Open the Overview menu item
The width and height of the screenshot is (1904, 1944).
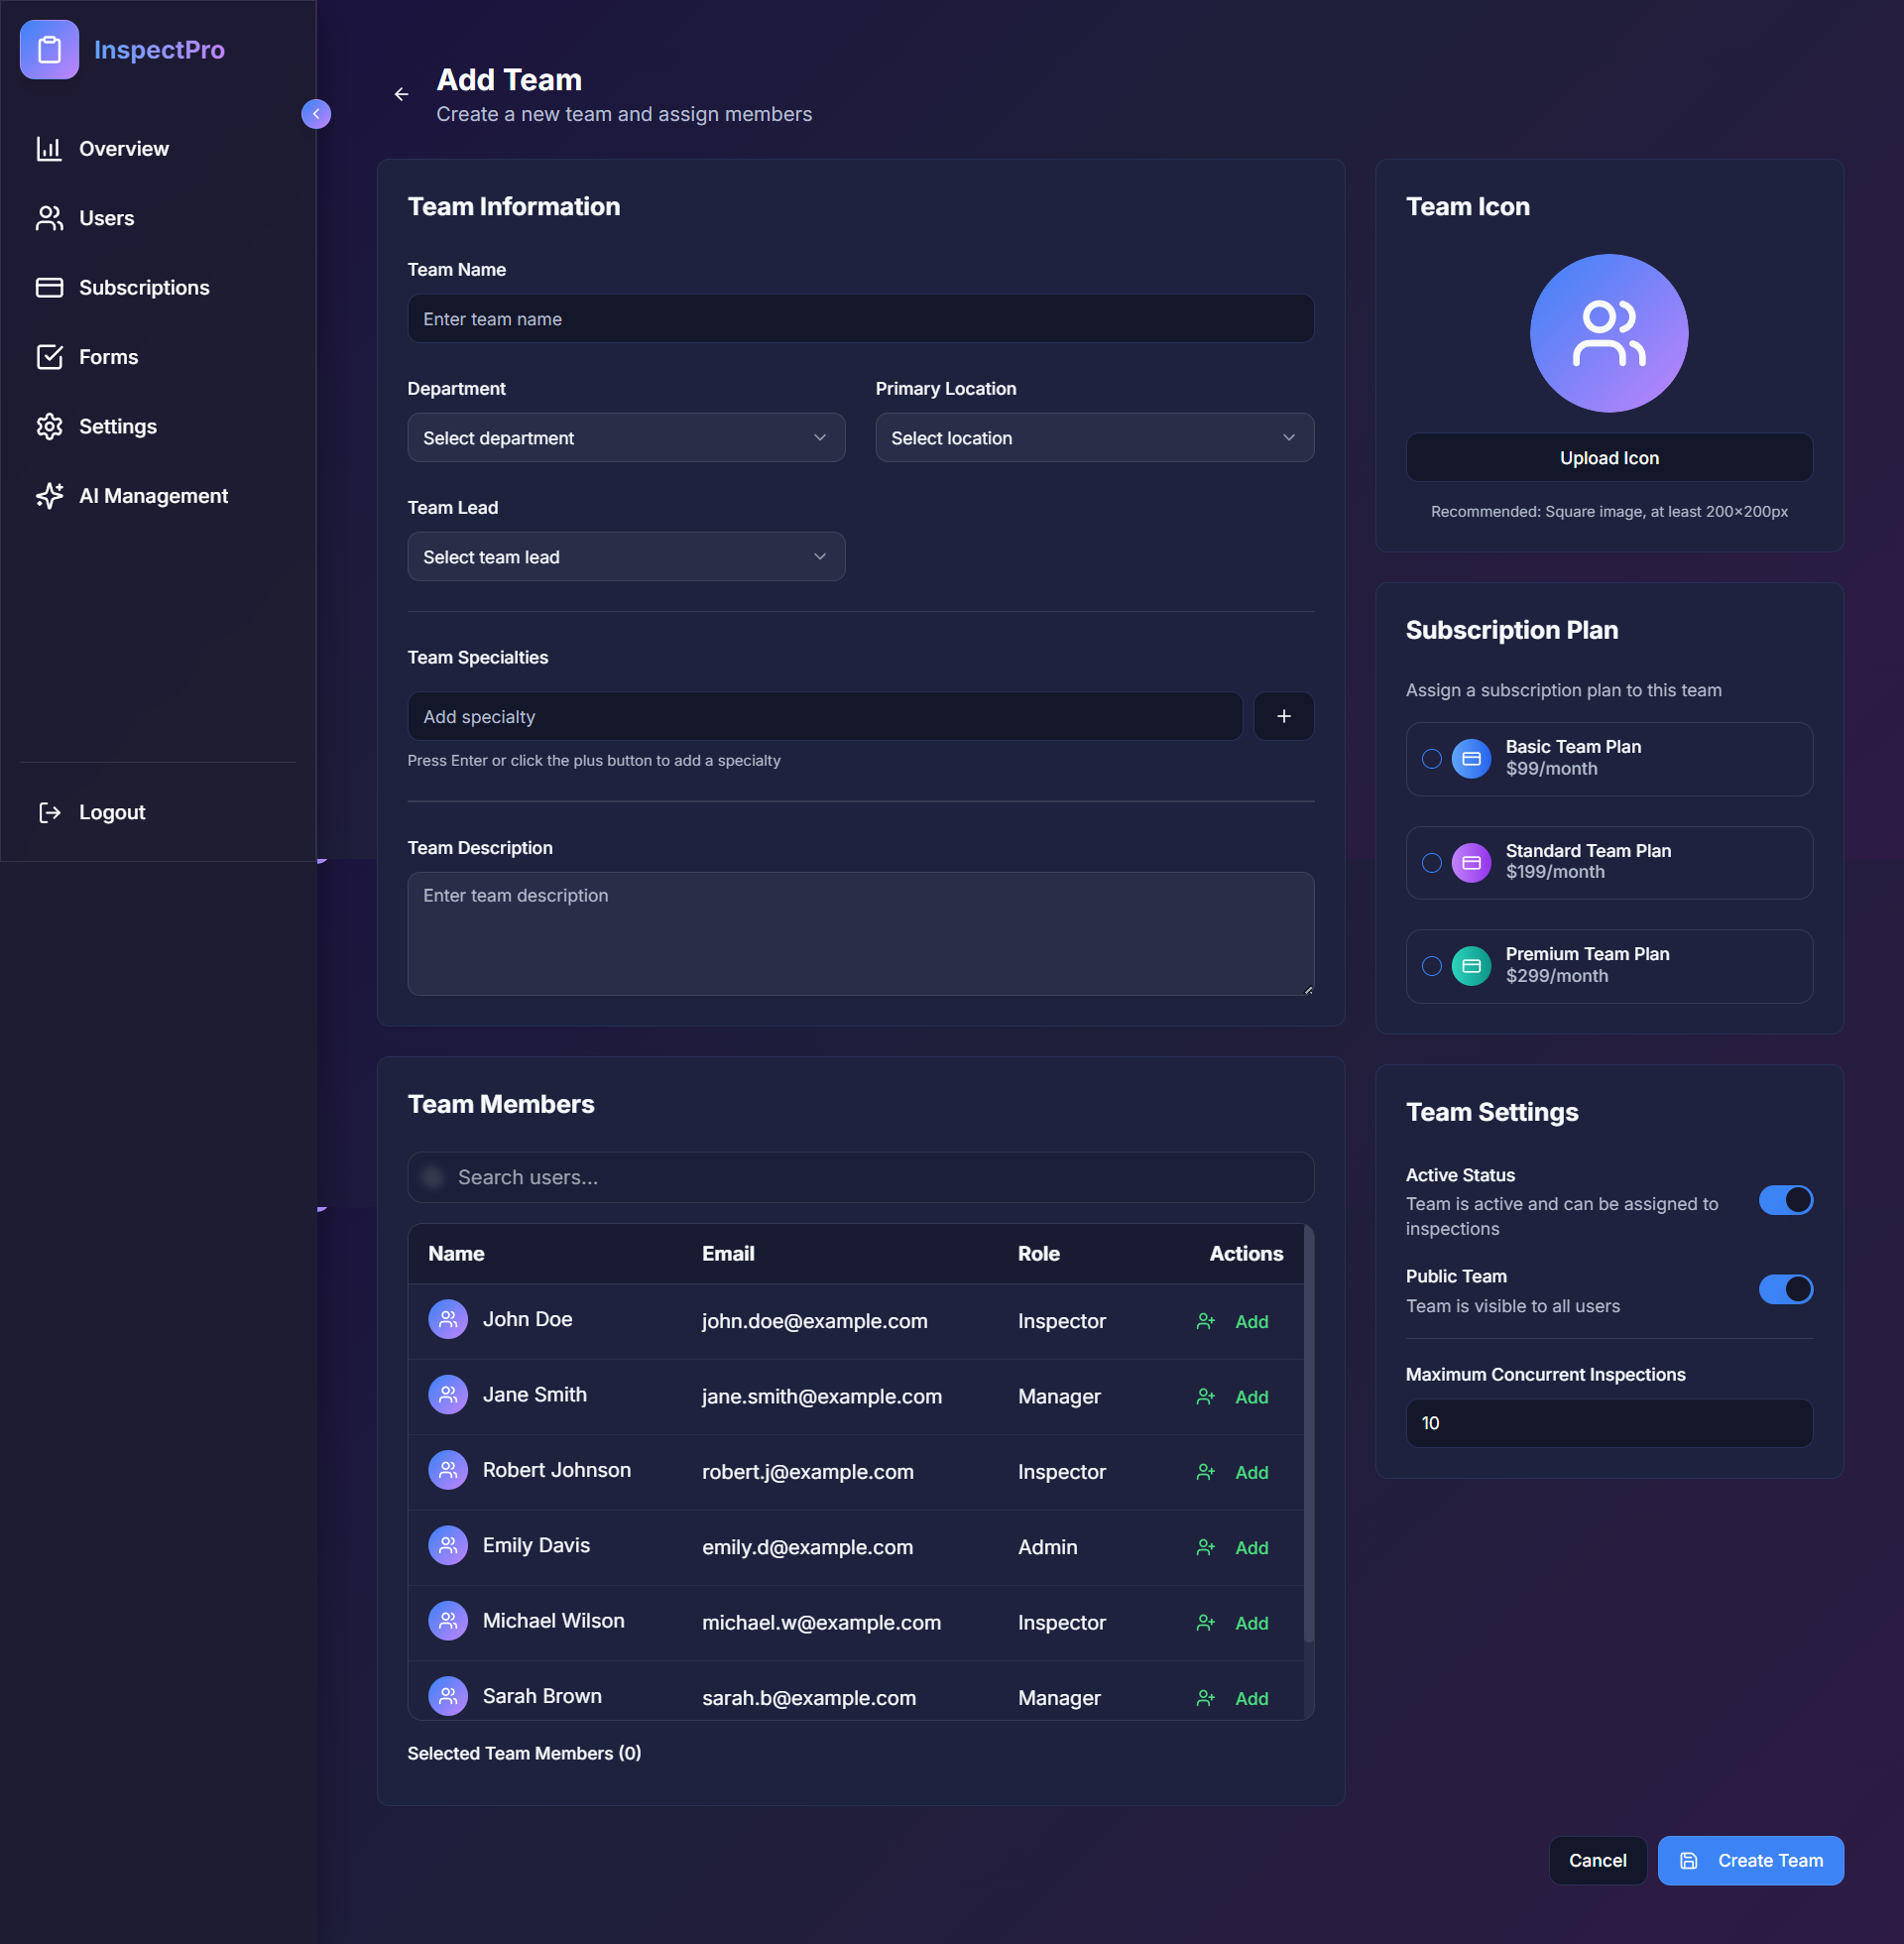pos(158,149)
